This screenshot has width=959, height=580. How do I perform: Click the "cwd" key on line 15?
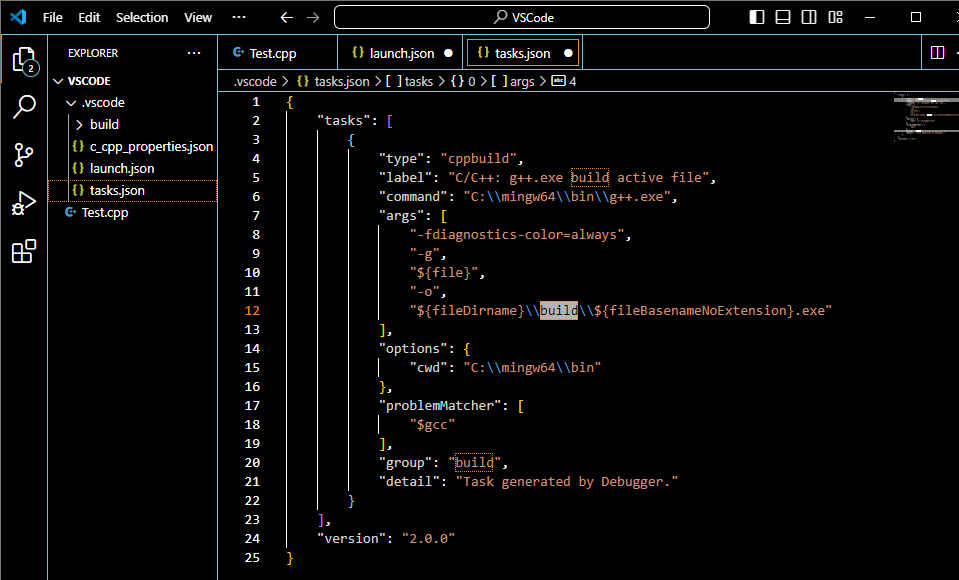tap(429, 367)
